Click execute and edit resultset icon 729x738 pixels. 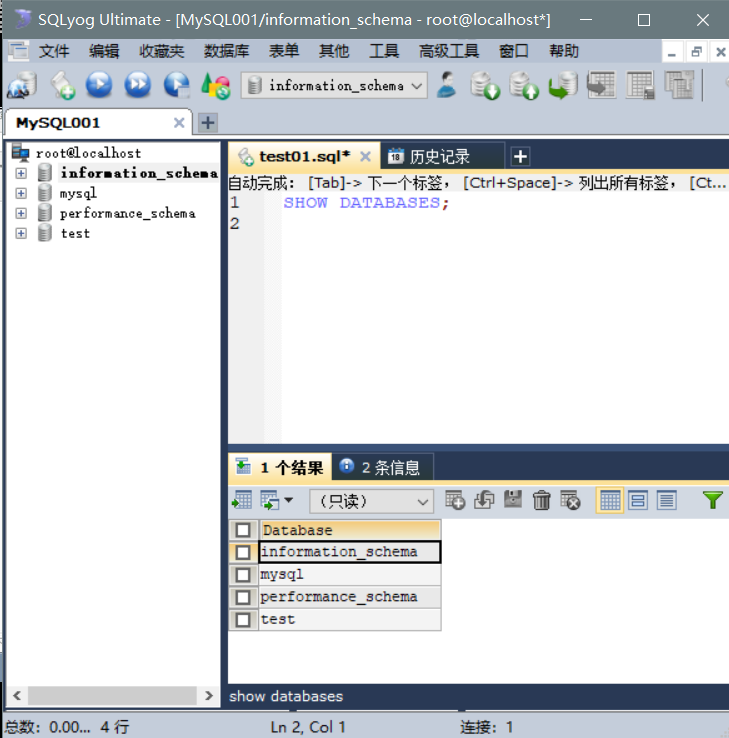coord(177,85)
